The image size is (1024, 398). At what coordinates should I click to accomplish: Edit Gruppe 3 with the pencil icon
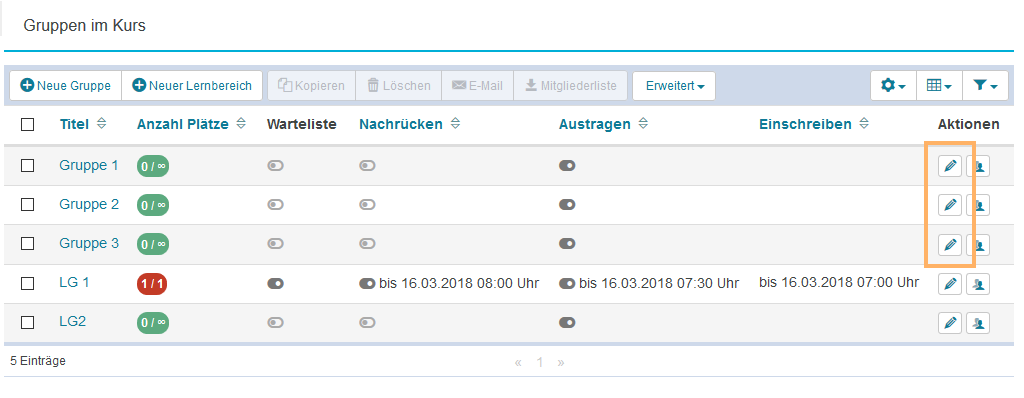[950, 244]
